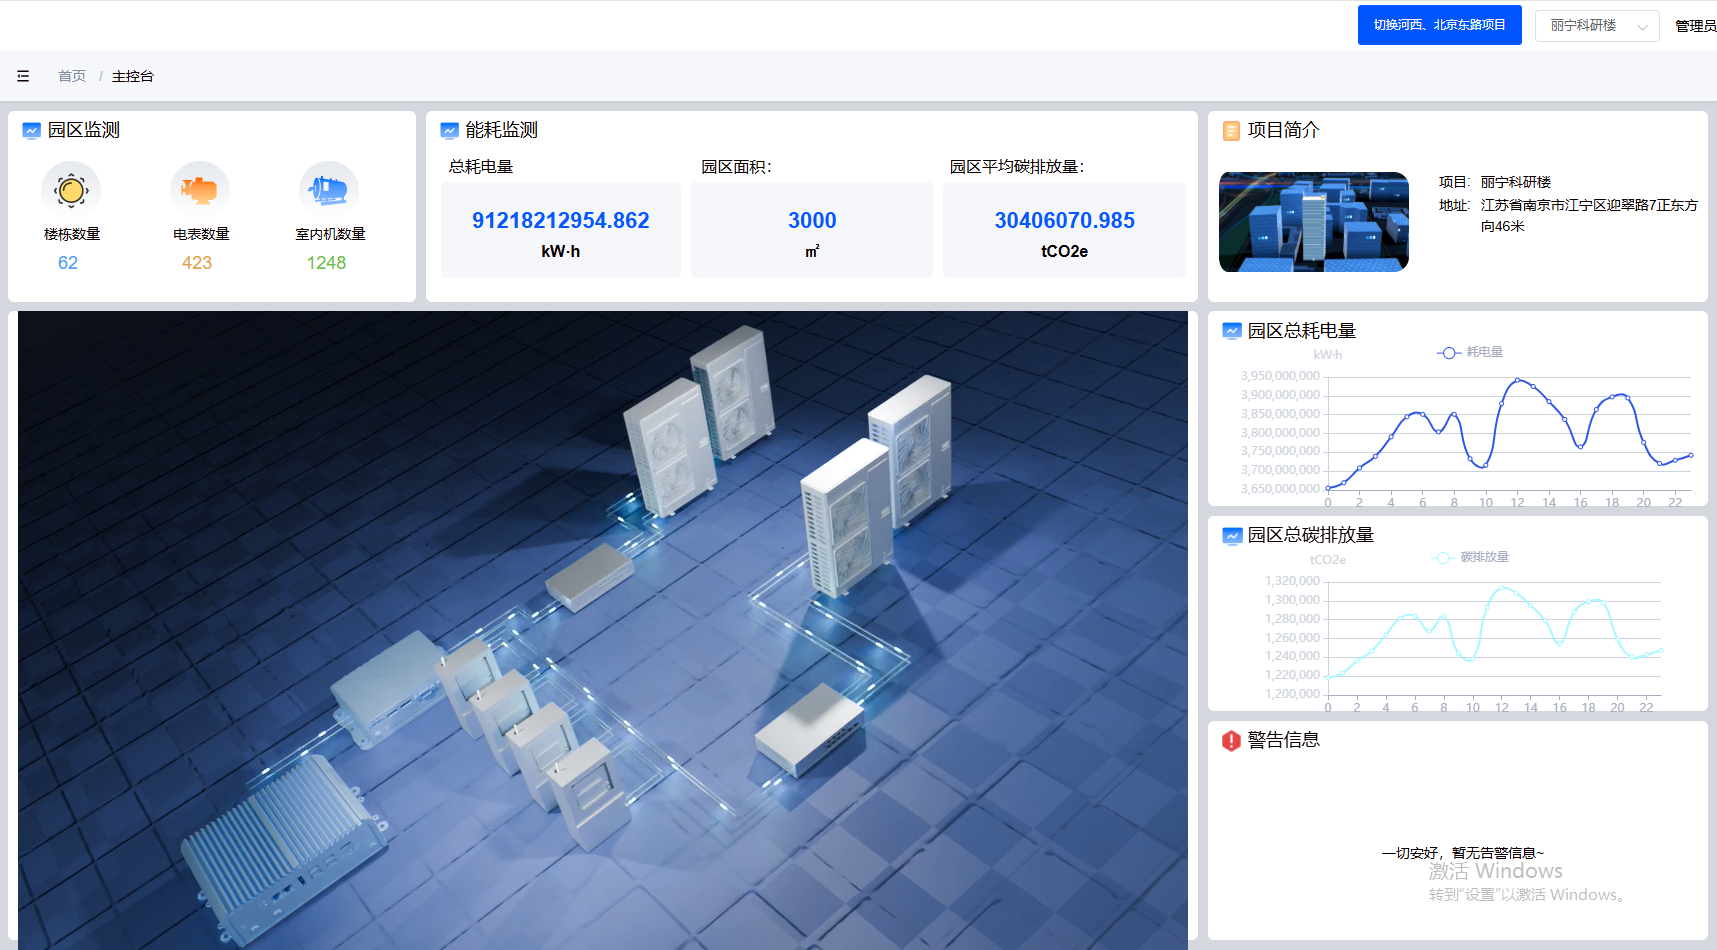1717x950 pixels.
Task: Click the 园区监测 panel header icon
Action: [31, 130]
